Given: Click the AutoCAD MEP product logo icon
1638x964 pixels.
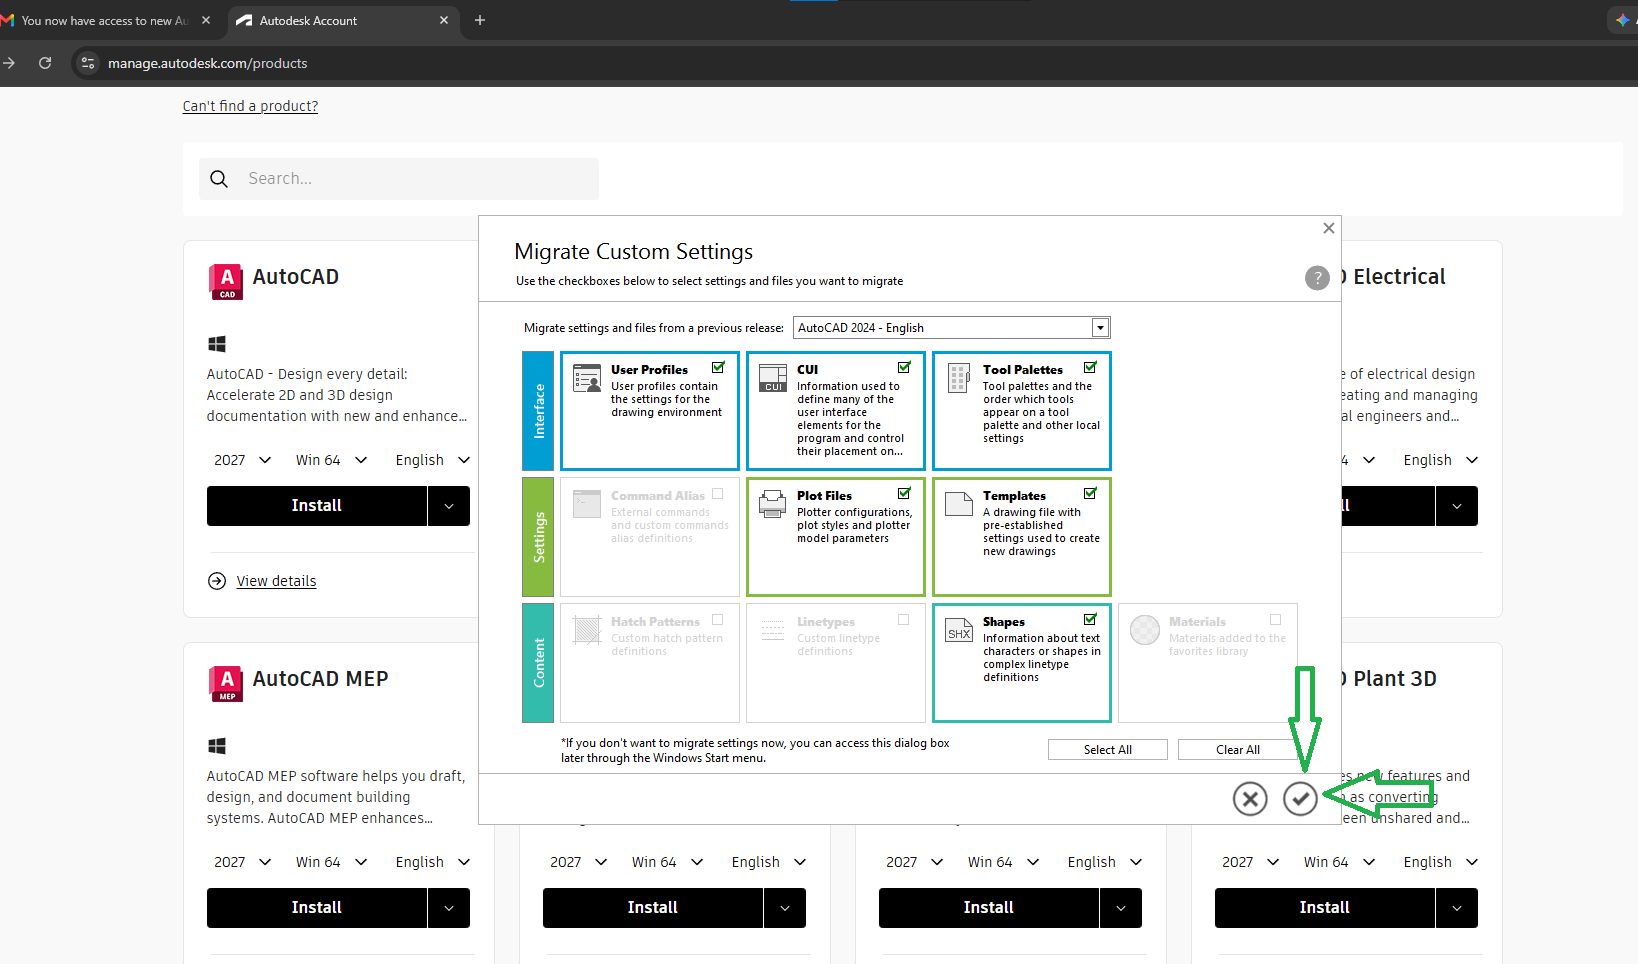Looking at the screenshot, I should coord(226,684).
